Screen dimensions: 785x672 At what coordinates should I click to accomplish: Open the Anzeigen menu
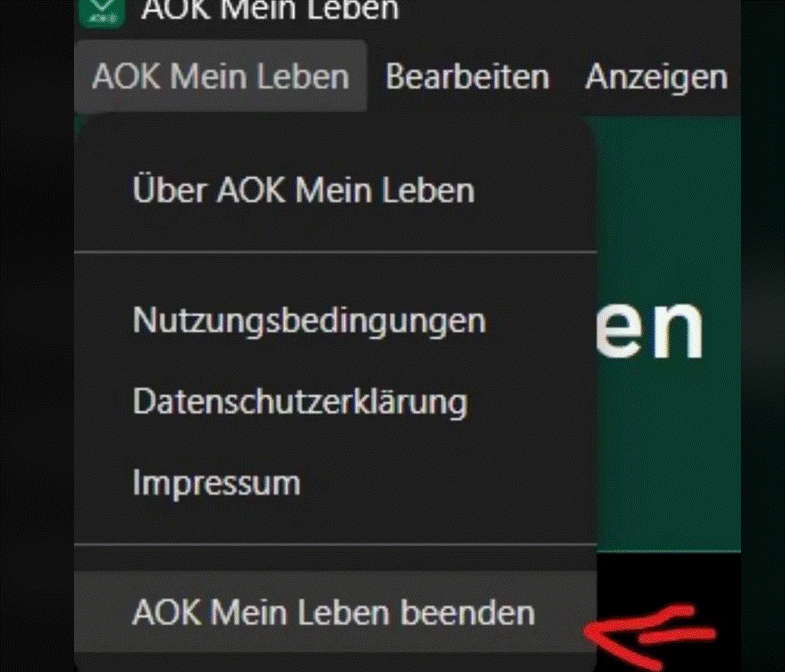(656, 78)
